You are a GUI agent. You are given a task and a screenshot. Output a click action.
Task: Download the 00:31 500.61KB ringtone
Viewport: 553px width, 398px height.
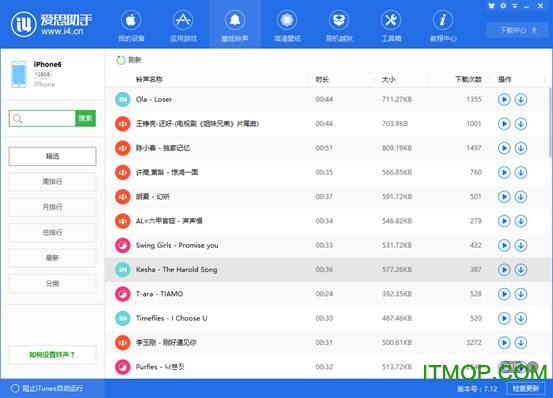(521, 343)
